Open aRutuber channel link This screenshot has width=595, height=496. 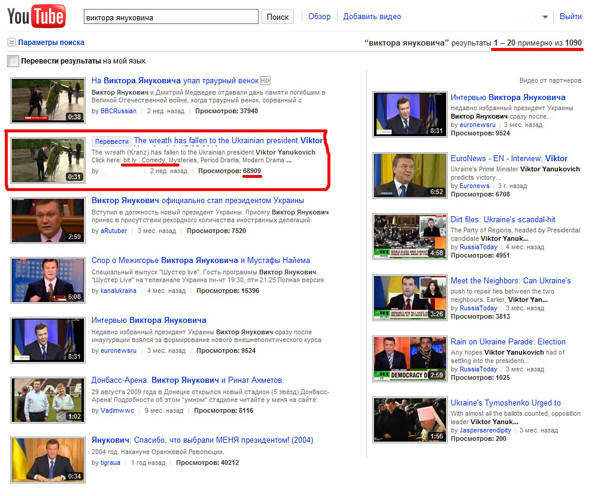click(x=113, y=231)
